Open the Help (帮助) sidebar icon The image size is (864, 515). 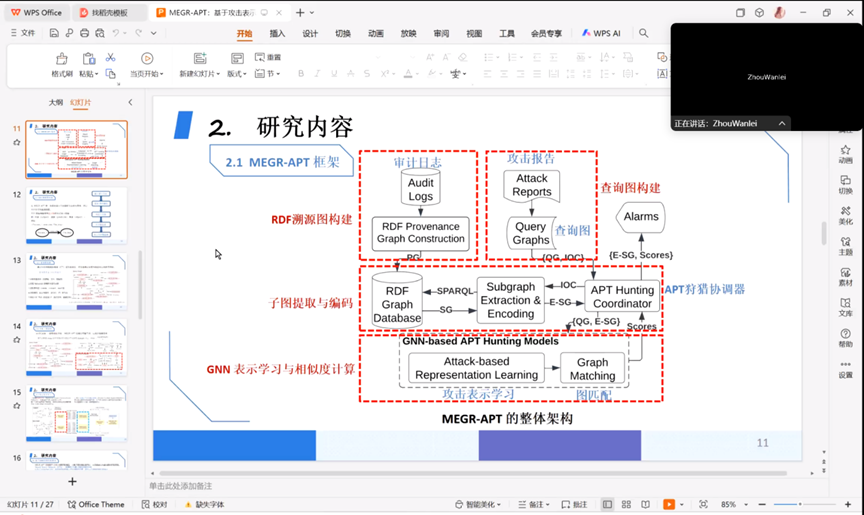pos(845,337)
